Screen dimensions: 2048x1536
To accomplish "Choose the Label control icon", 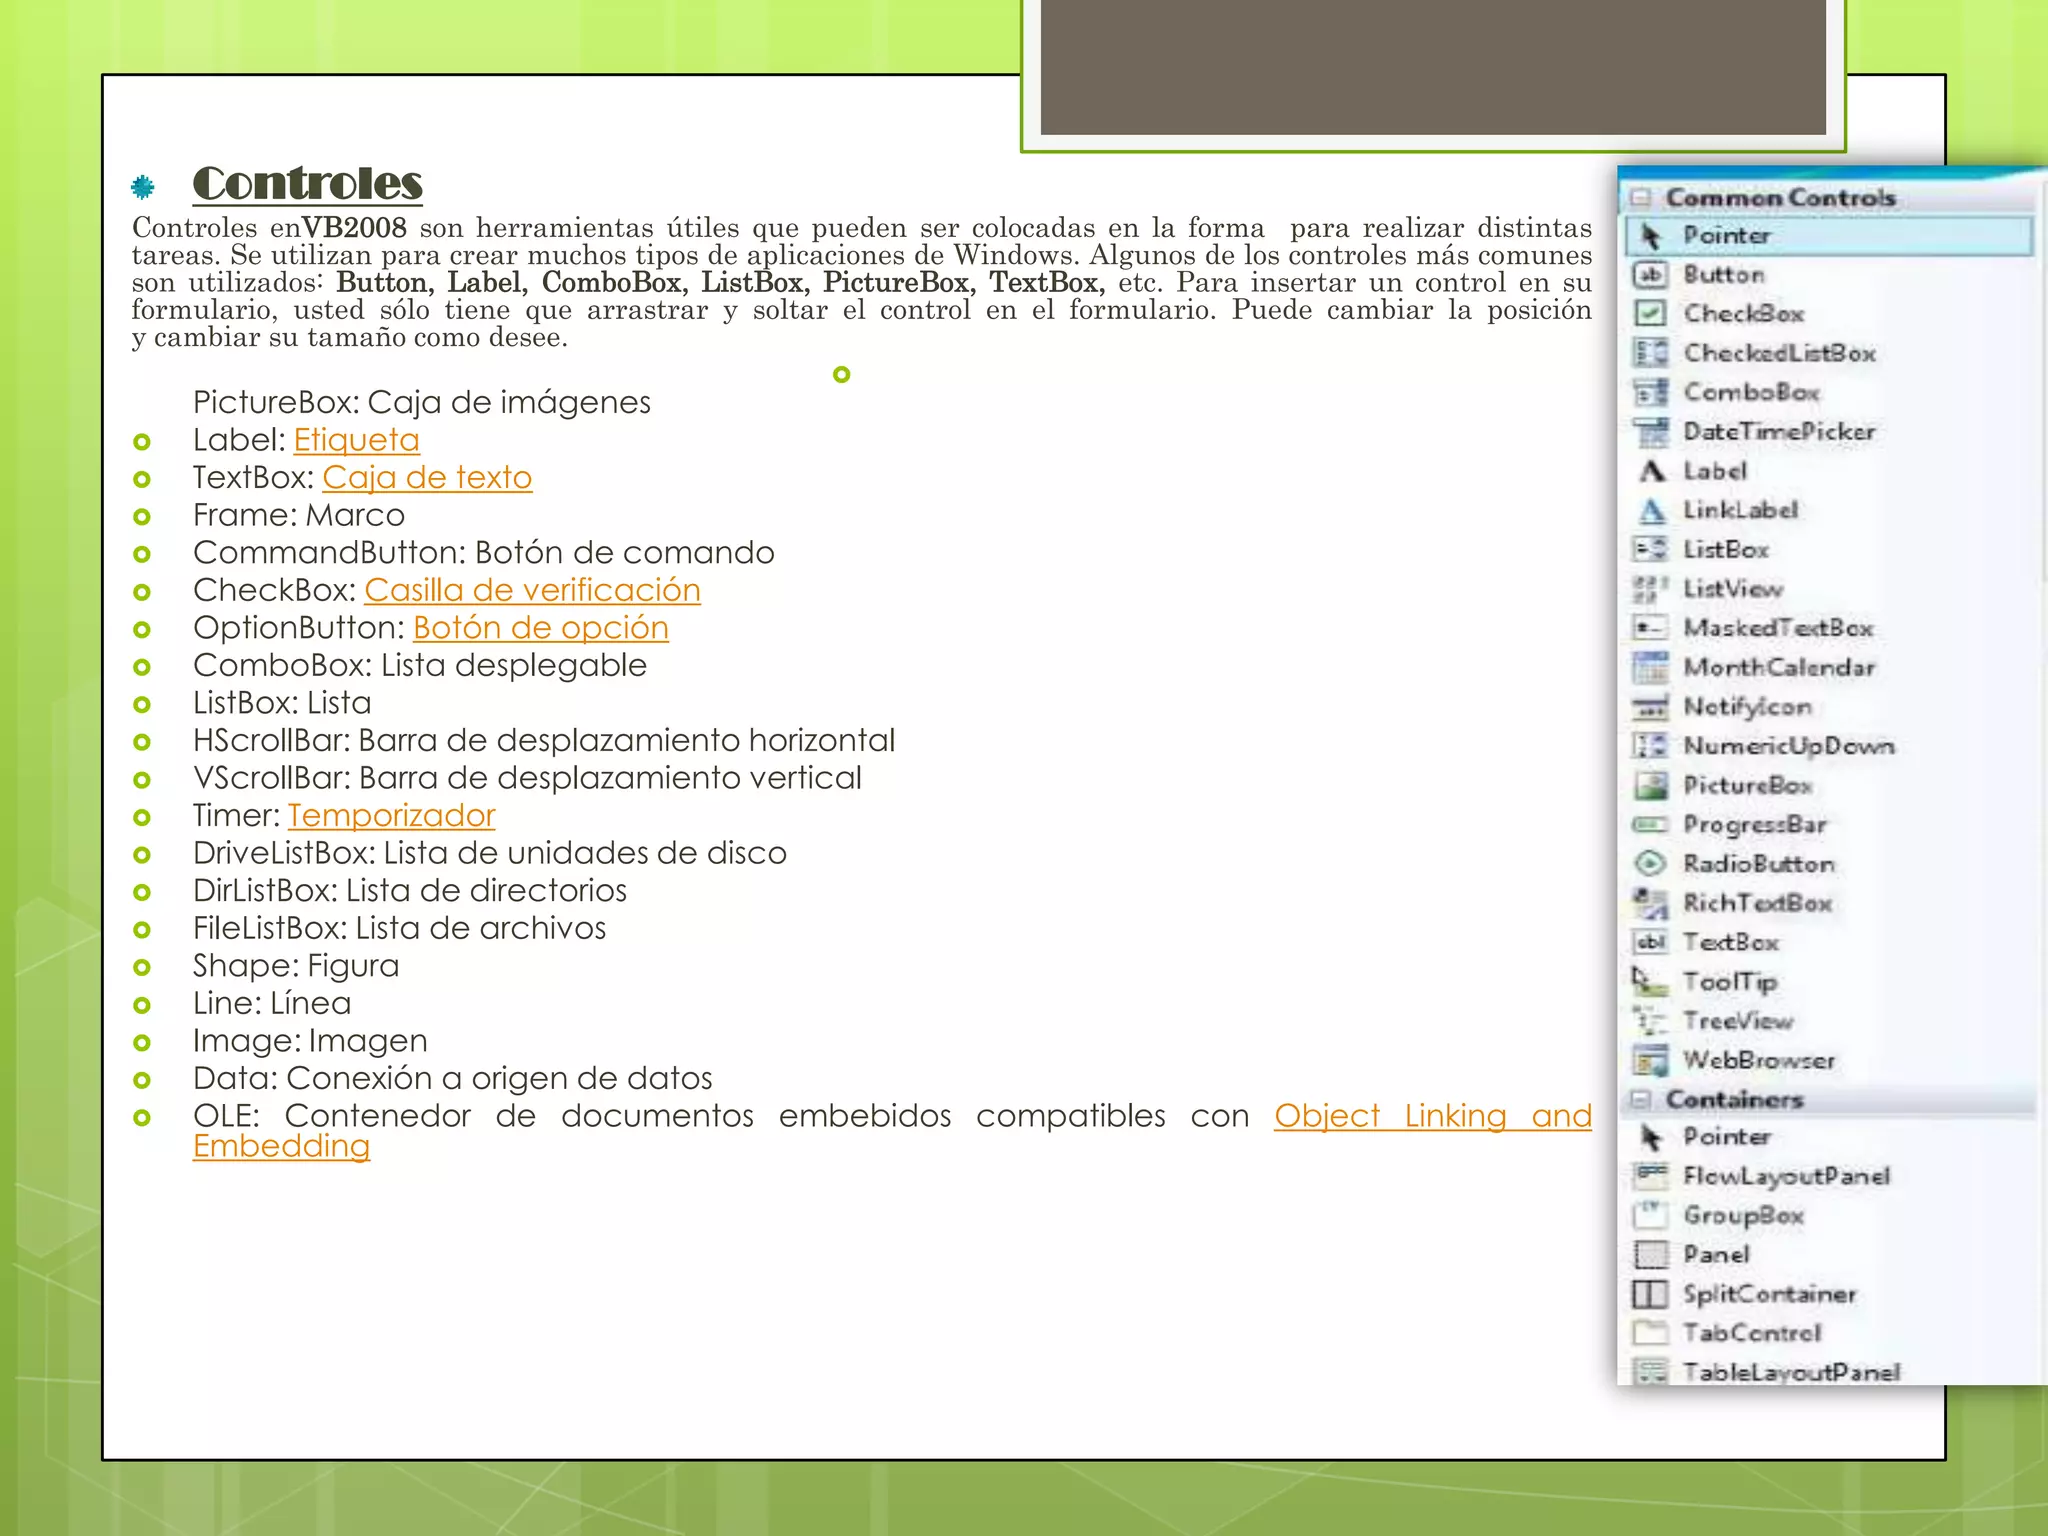I will click(x=1650, y=471).
